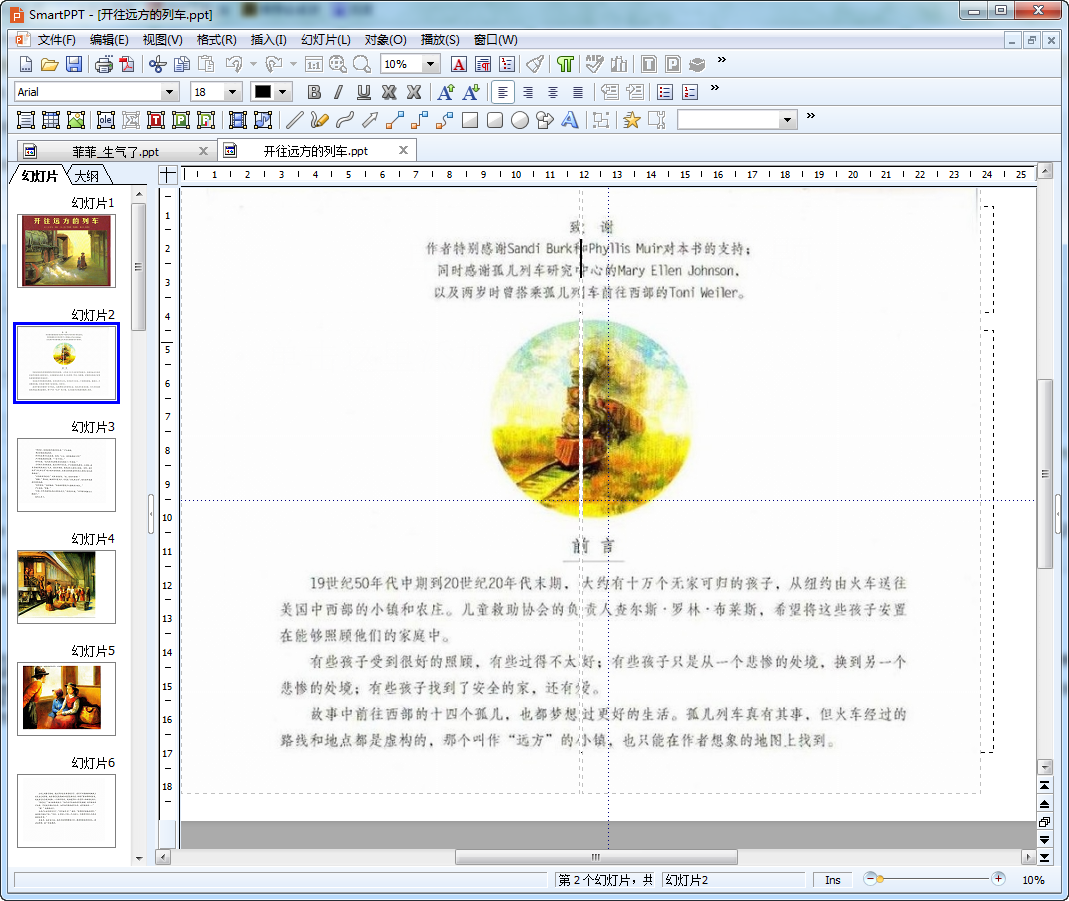
Task: Increase font size icon
Action: pos(446,92)
